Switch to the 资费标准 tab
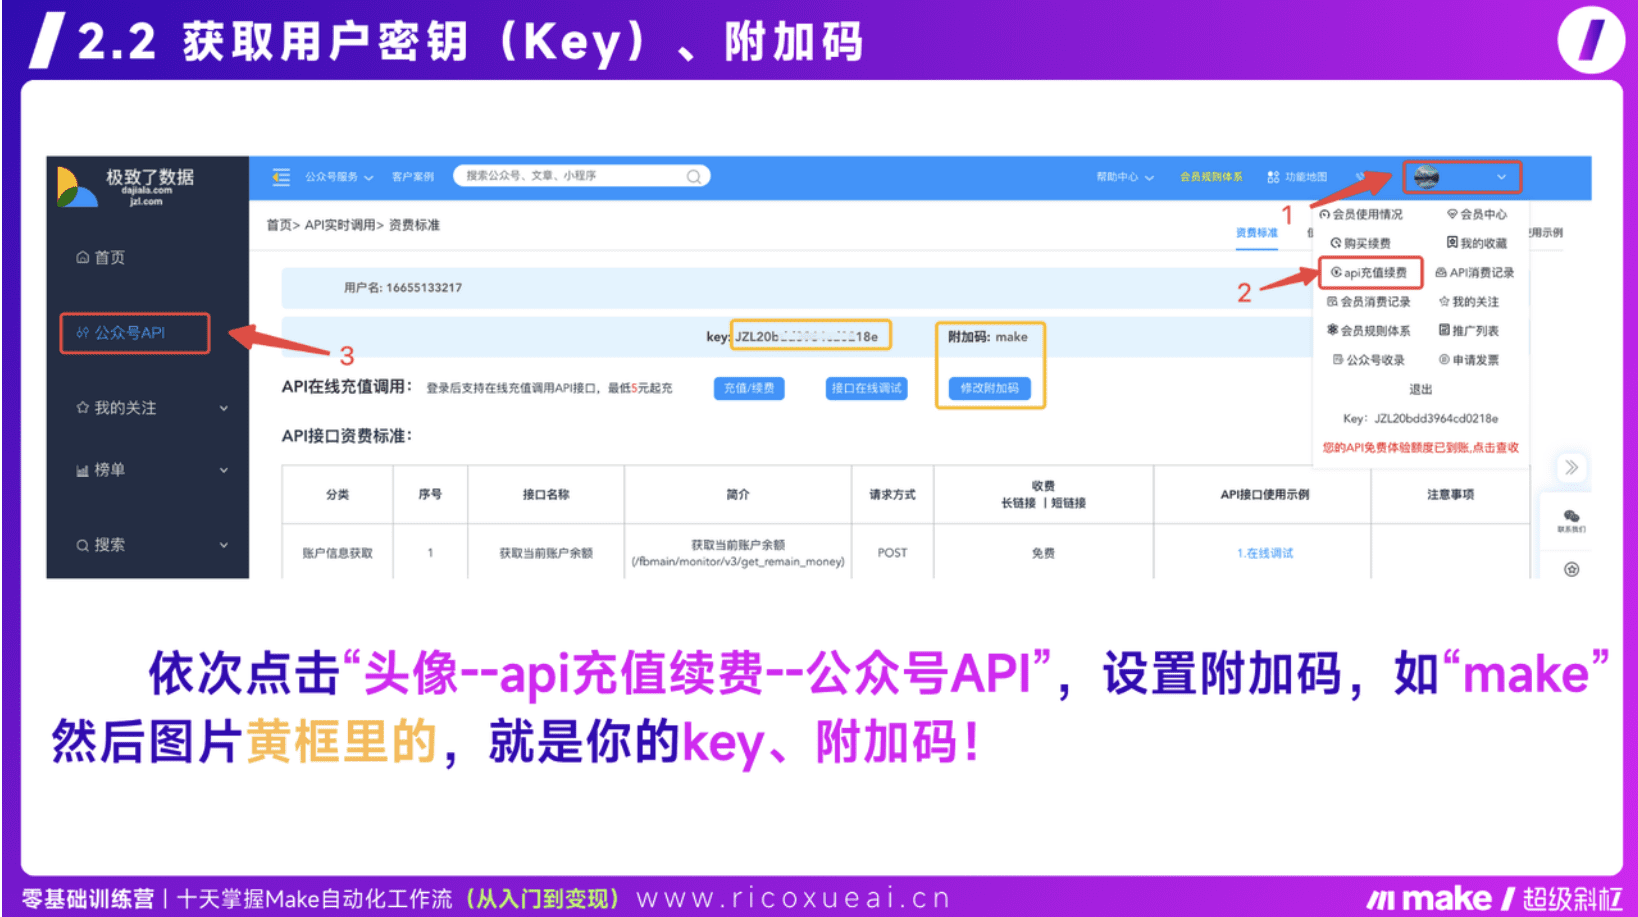The width and height of the screenshot is (1638, 917). coord(1256,232)
